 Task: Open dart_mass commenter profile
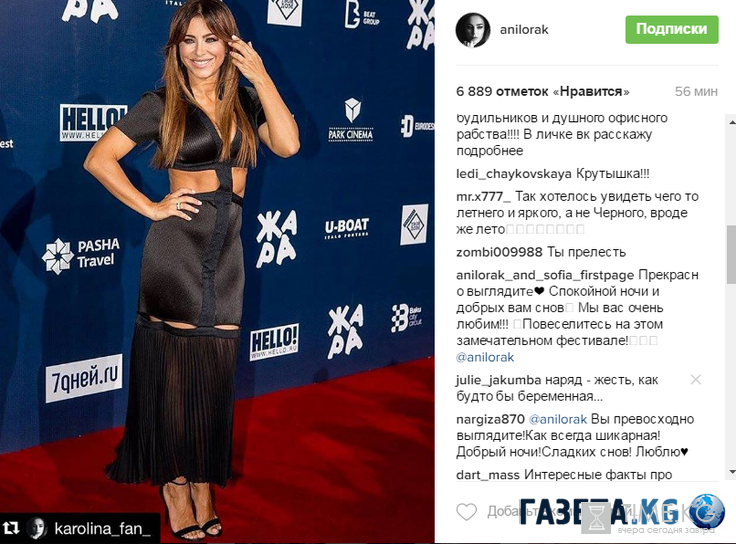pyautogui.click(x=488, y=475)
